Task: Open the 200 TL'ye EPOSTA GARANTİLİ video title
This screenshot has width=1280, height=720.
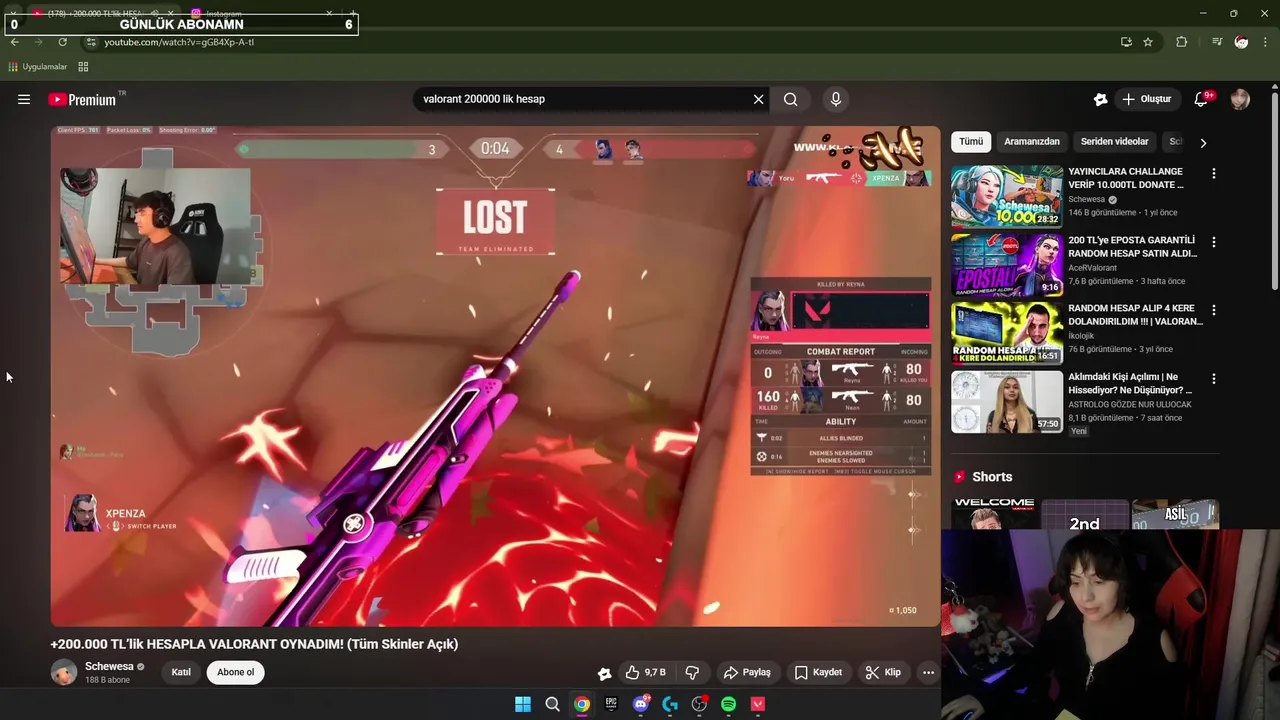Action: point(1132,247)
